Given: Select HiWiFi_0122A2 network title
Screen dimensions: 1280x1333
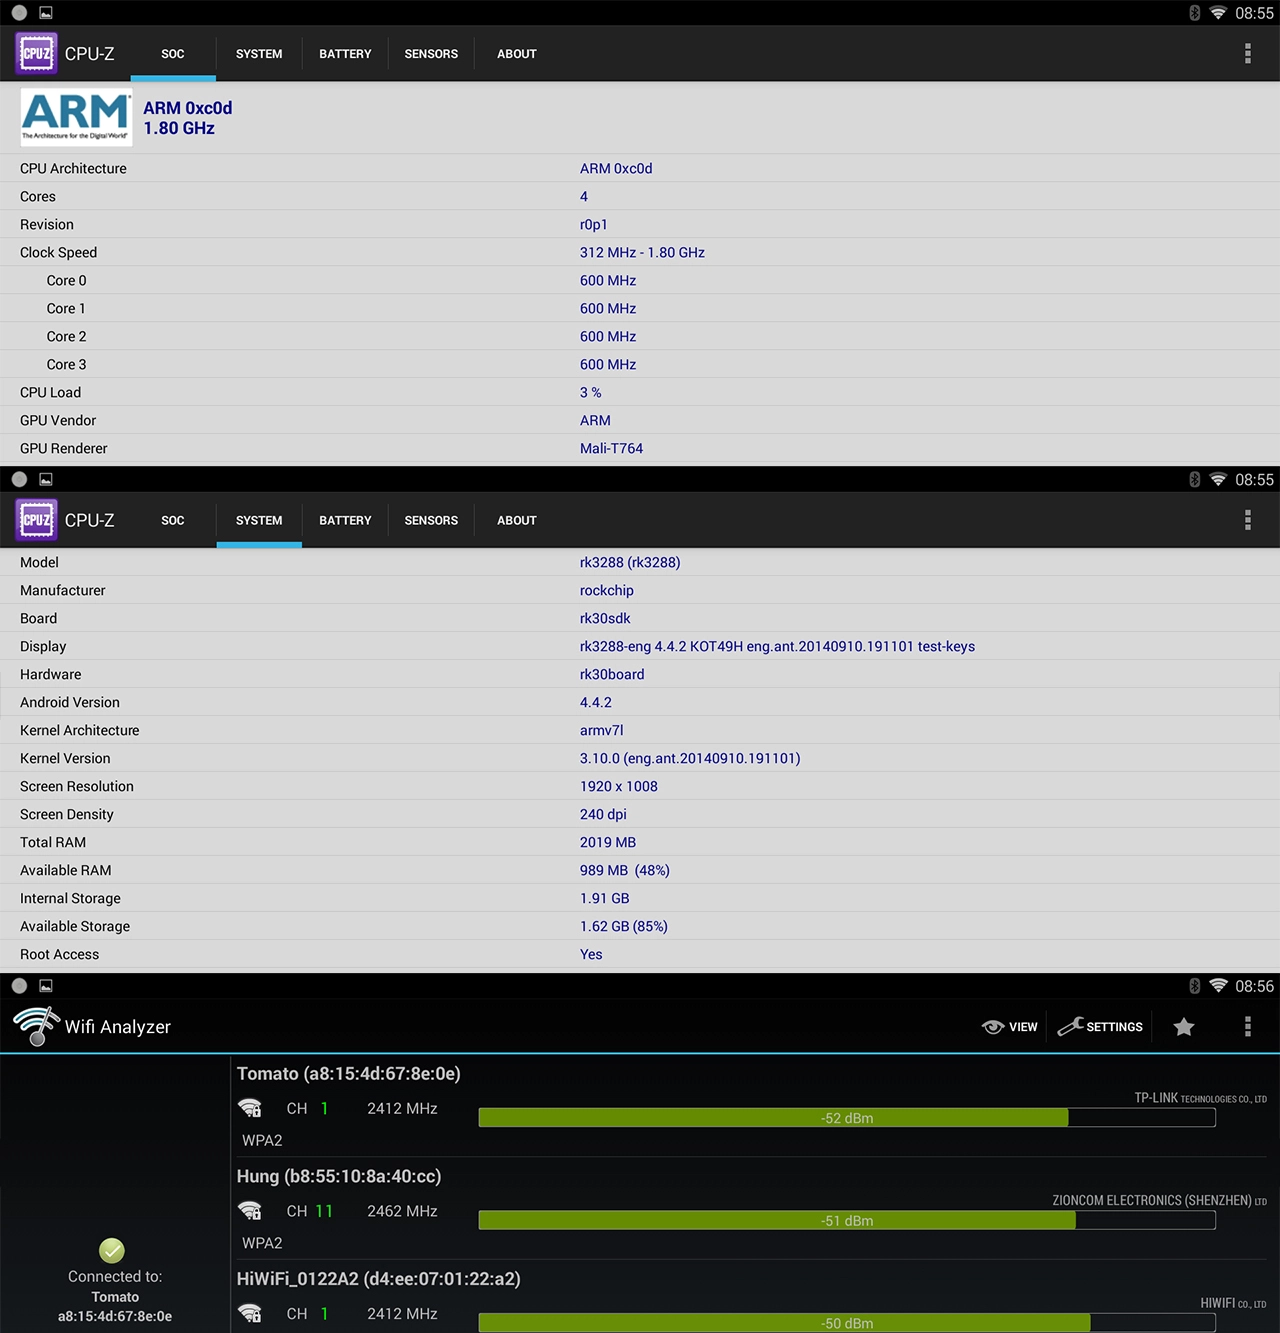Looking at the screenshot, I should tap(379, 1279).
